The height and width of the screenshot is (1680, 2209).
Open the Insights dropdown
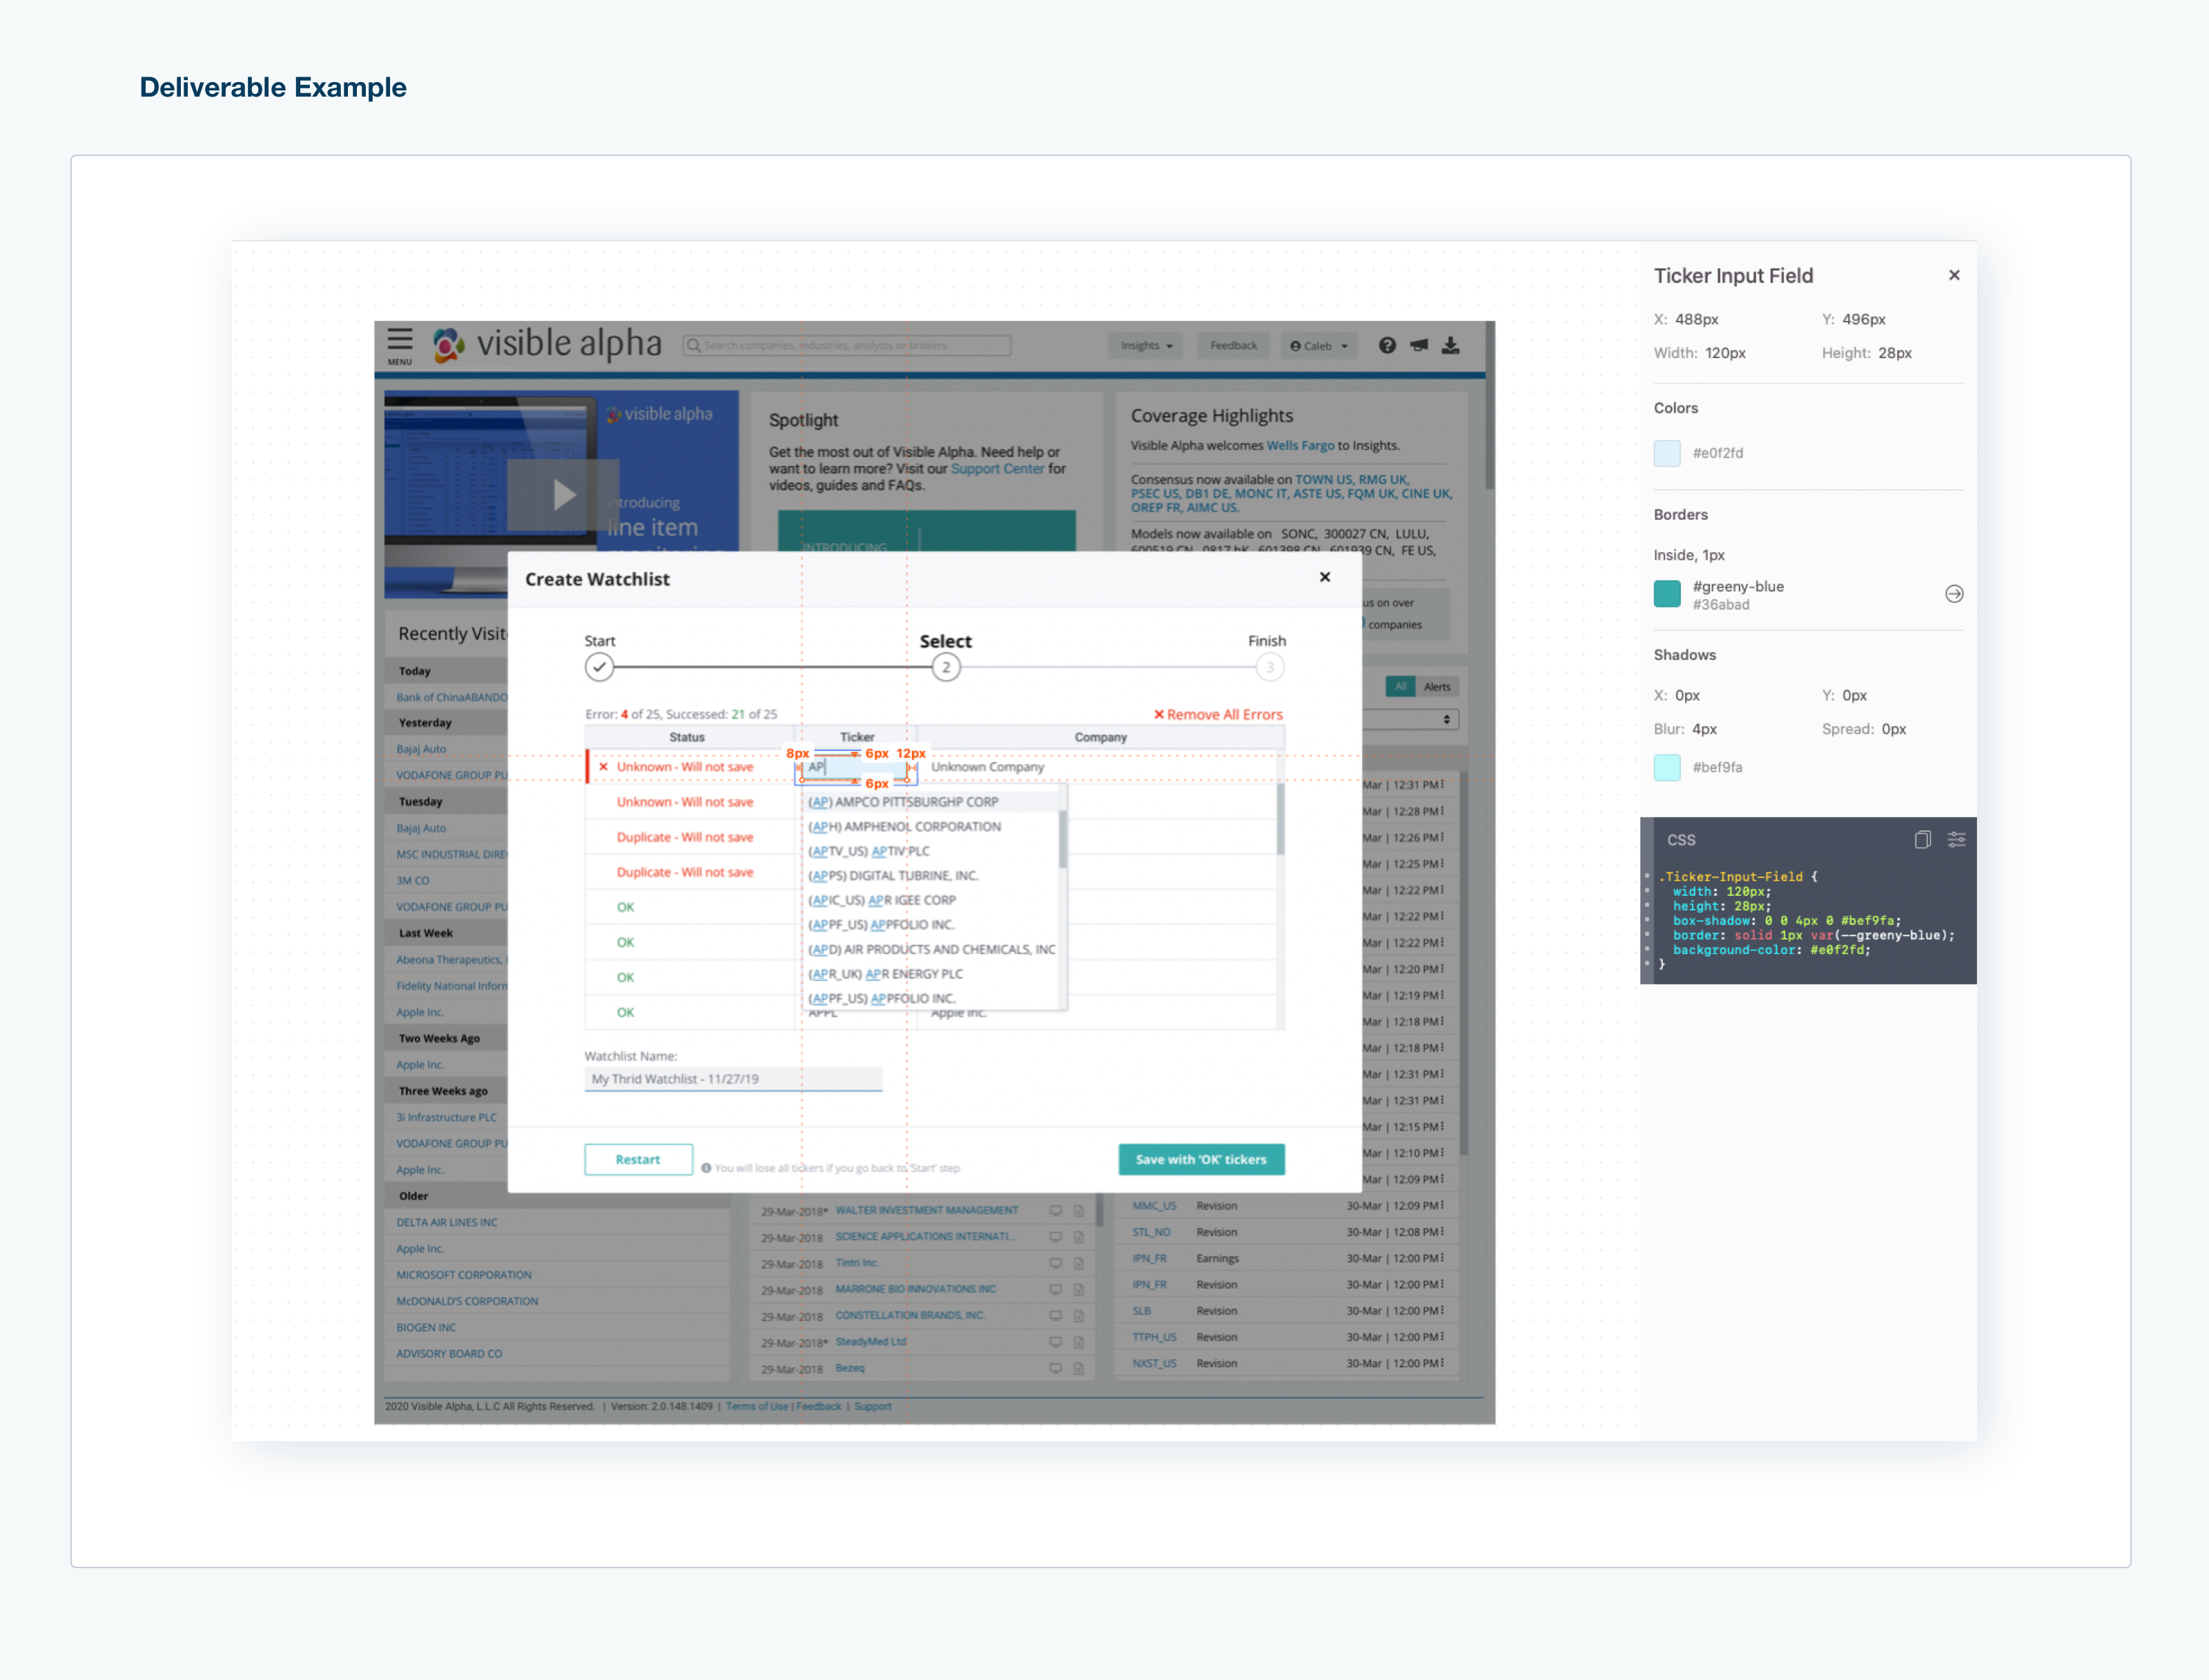(x=1146, y=346)
